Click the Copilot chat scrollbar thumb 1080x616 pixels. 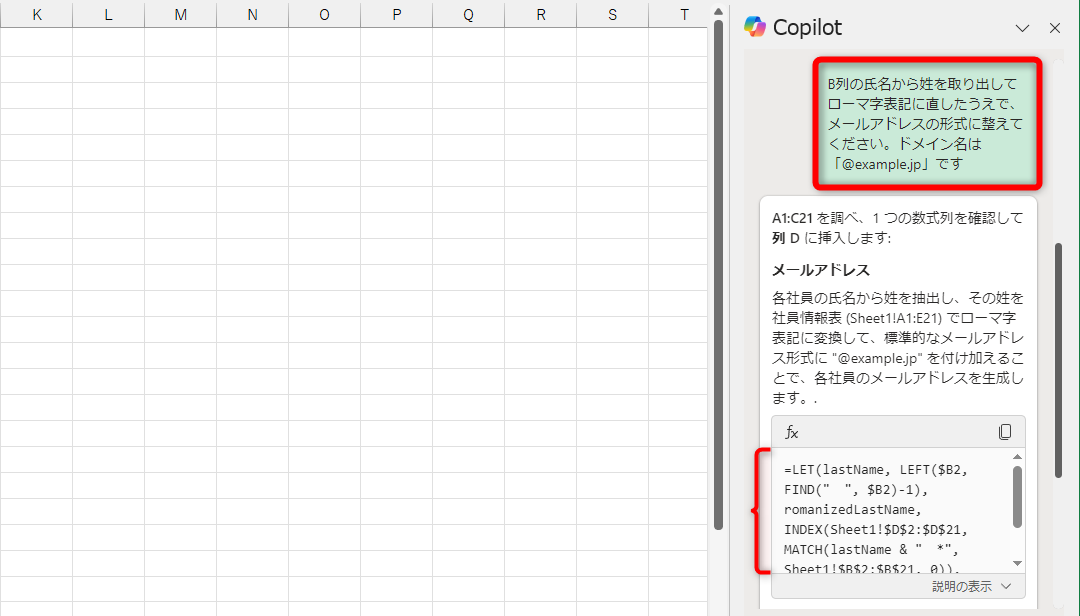pyautogui.click(x=1059, y=360)
